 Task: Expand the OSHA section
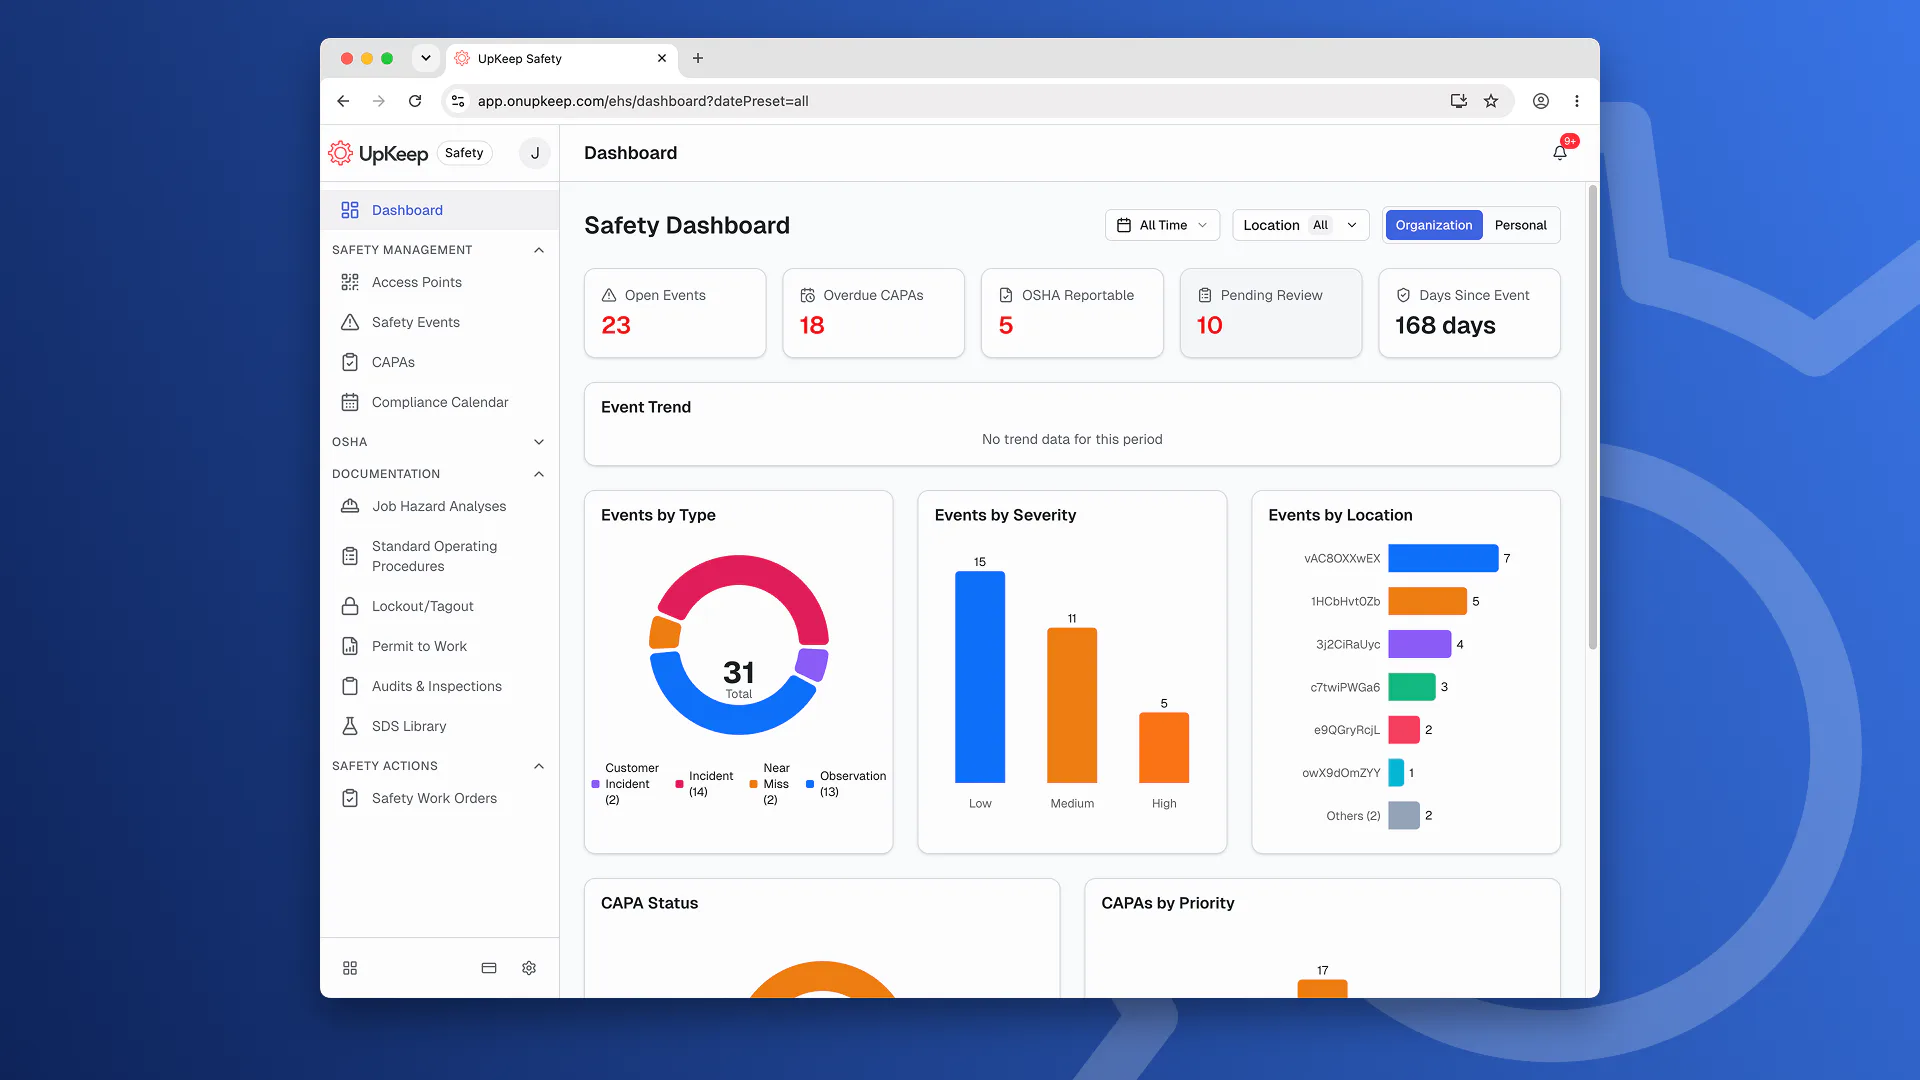[x=539, y=442]
